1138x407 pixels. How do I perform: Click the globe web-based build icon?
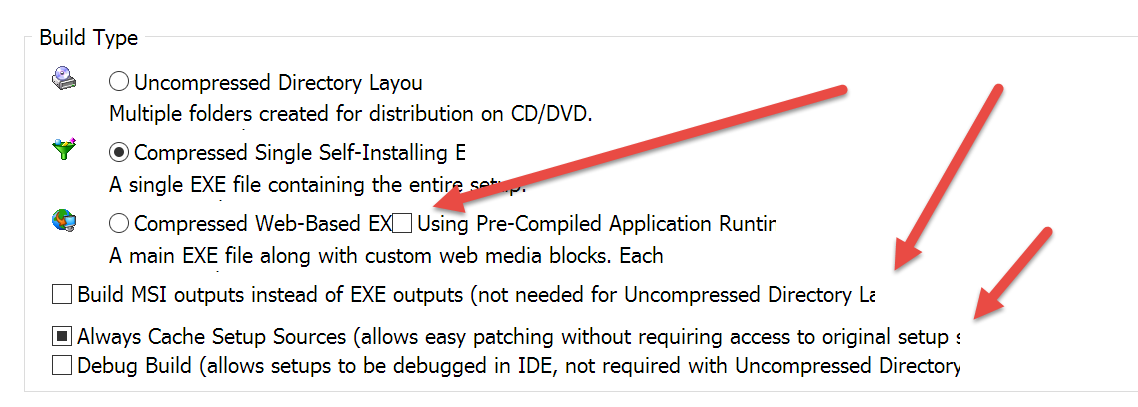[x=63, y=220]
